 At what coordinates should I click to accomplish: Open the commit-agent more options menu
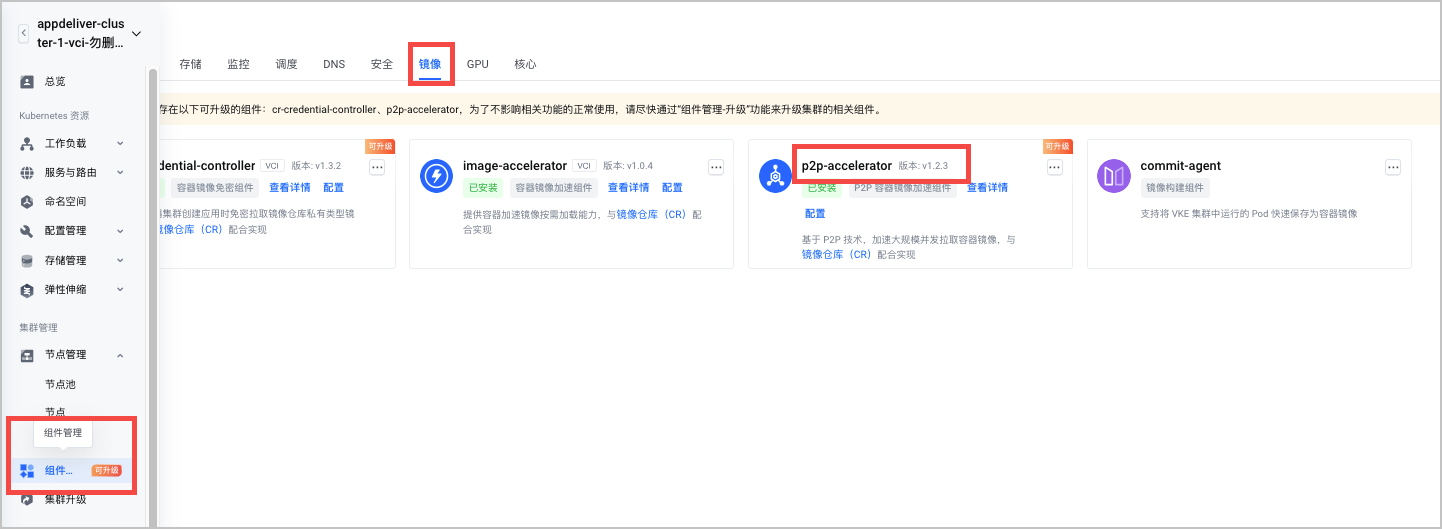(1393, 167)
